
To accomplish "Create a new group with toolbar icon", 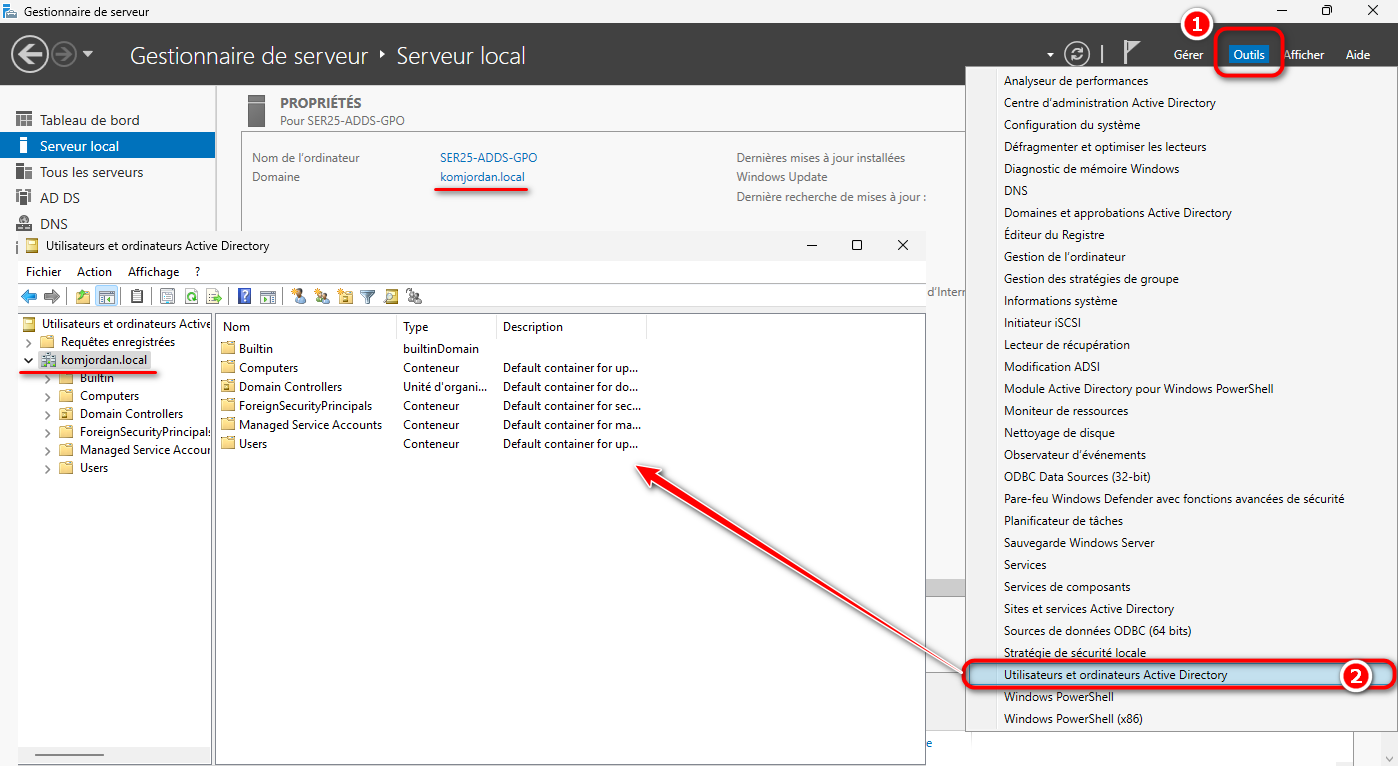I will pos(321,296).
